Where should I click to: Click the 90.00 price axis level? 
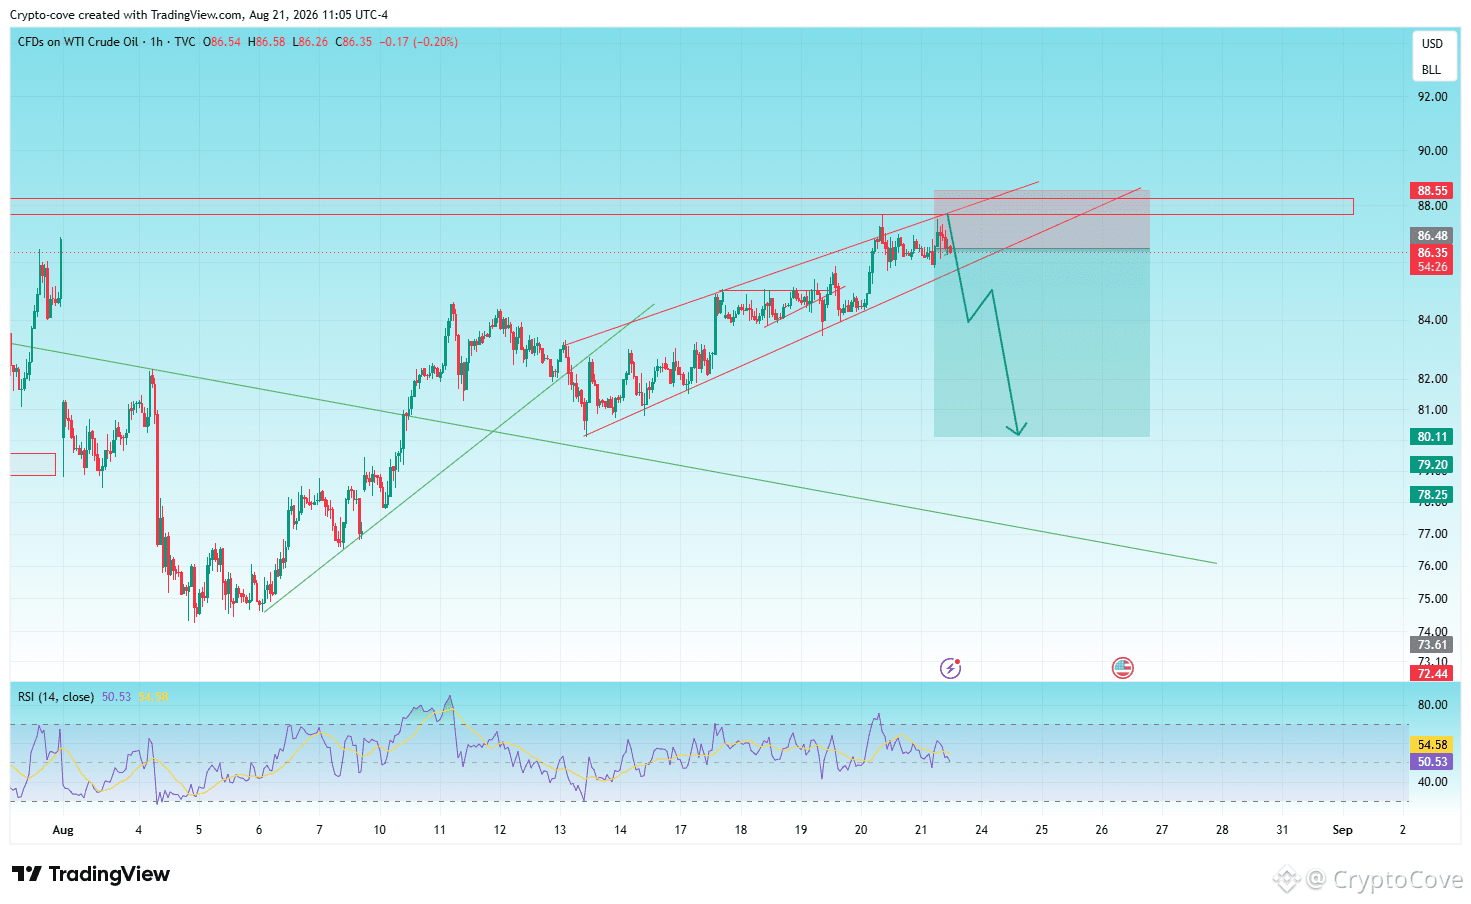tap(1432, 151)
